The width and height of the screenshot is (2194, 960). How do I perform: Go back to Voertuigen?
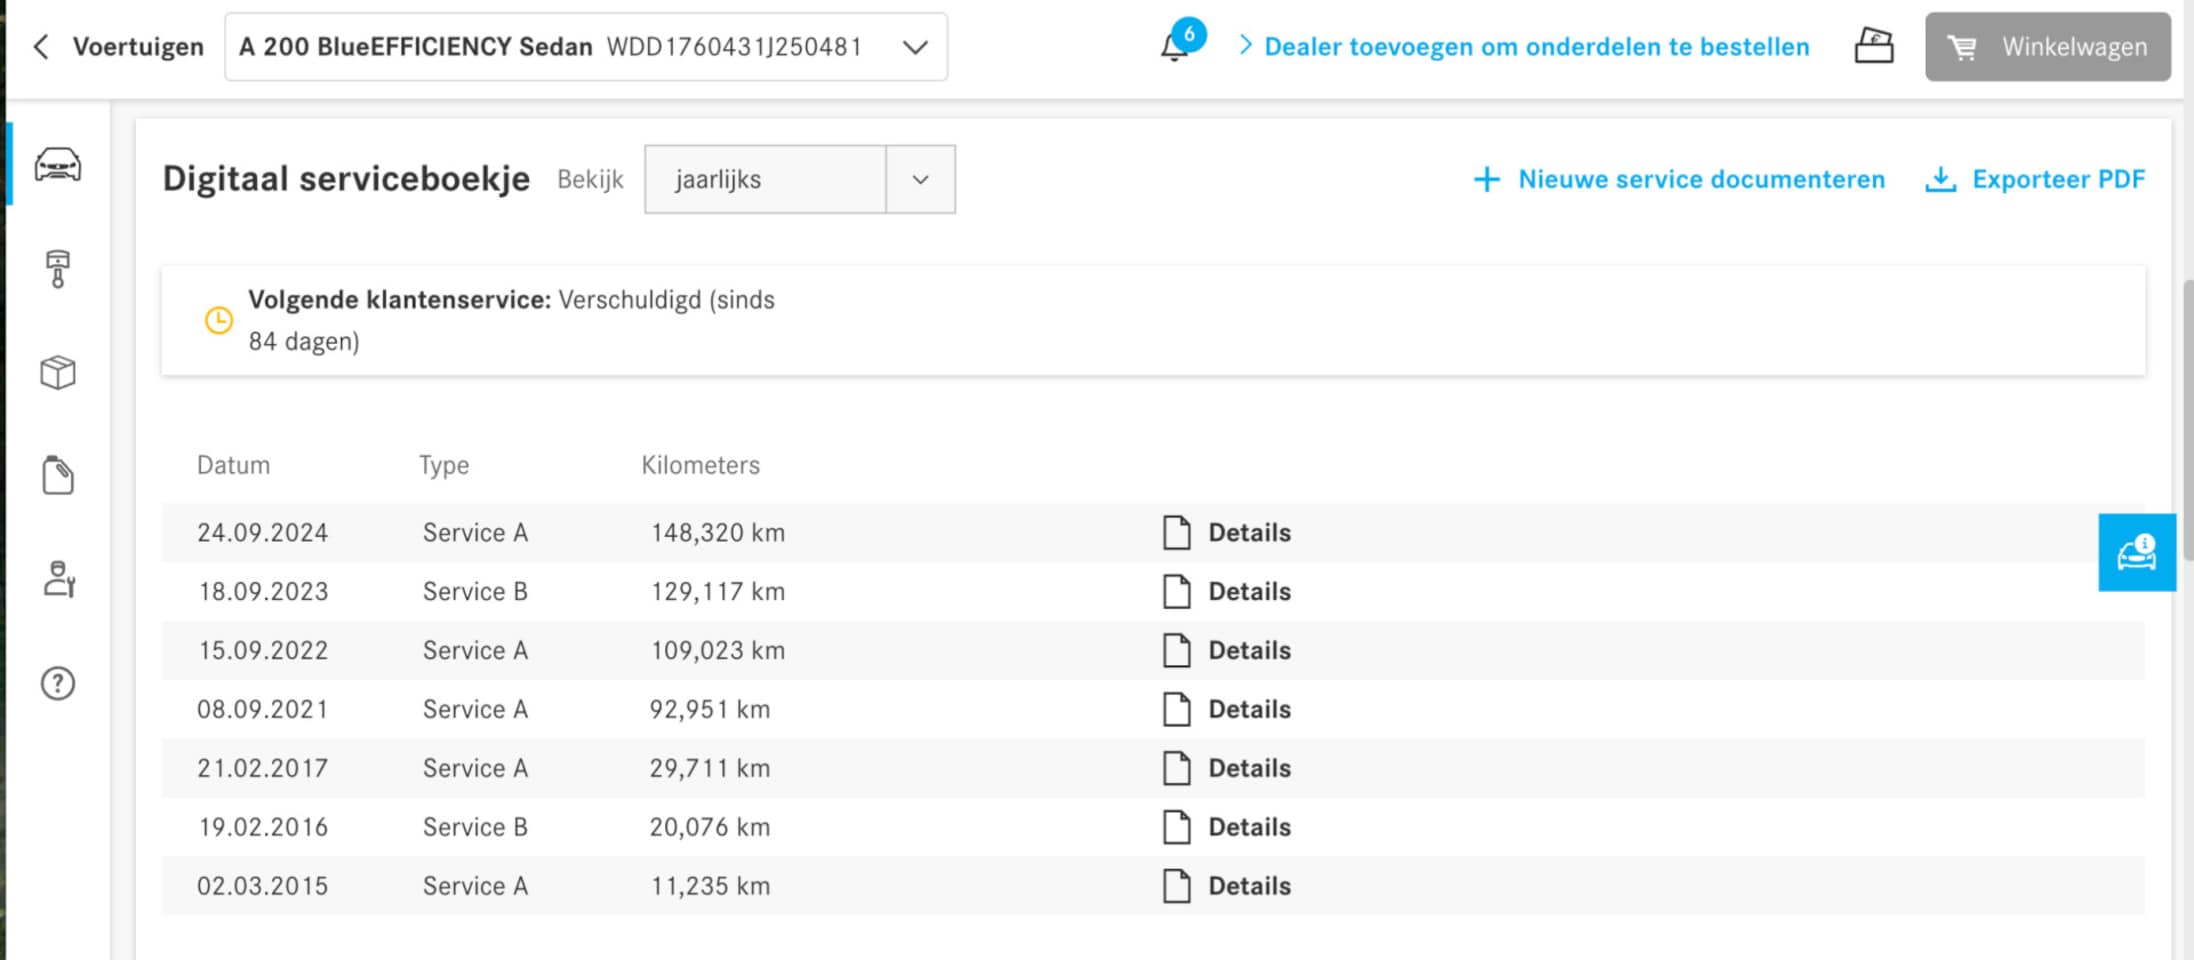[118, 47]
